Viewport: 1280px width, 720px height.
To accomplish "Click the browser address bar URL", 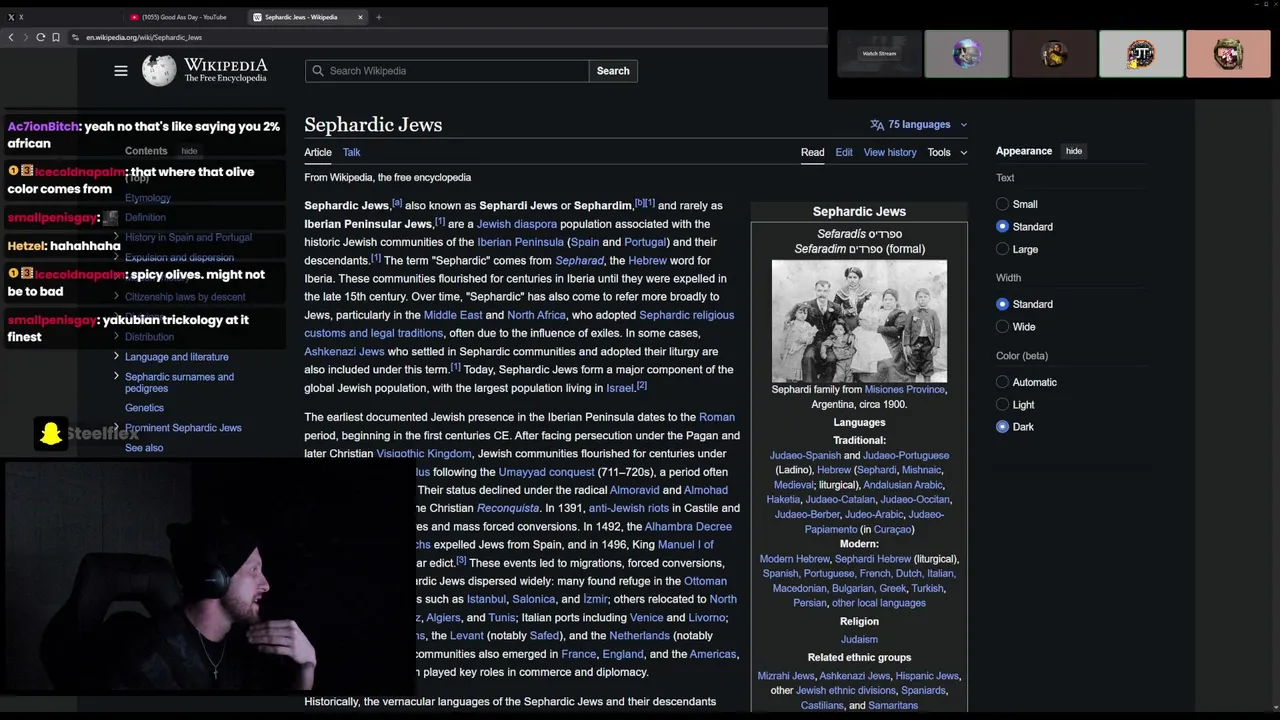I will pos(144,37).
